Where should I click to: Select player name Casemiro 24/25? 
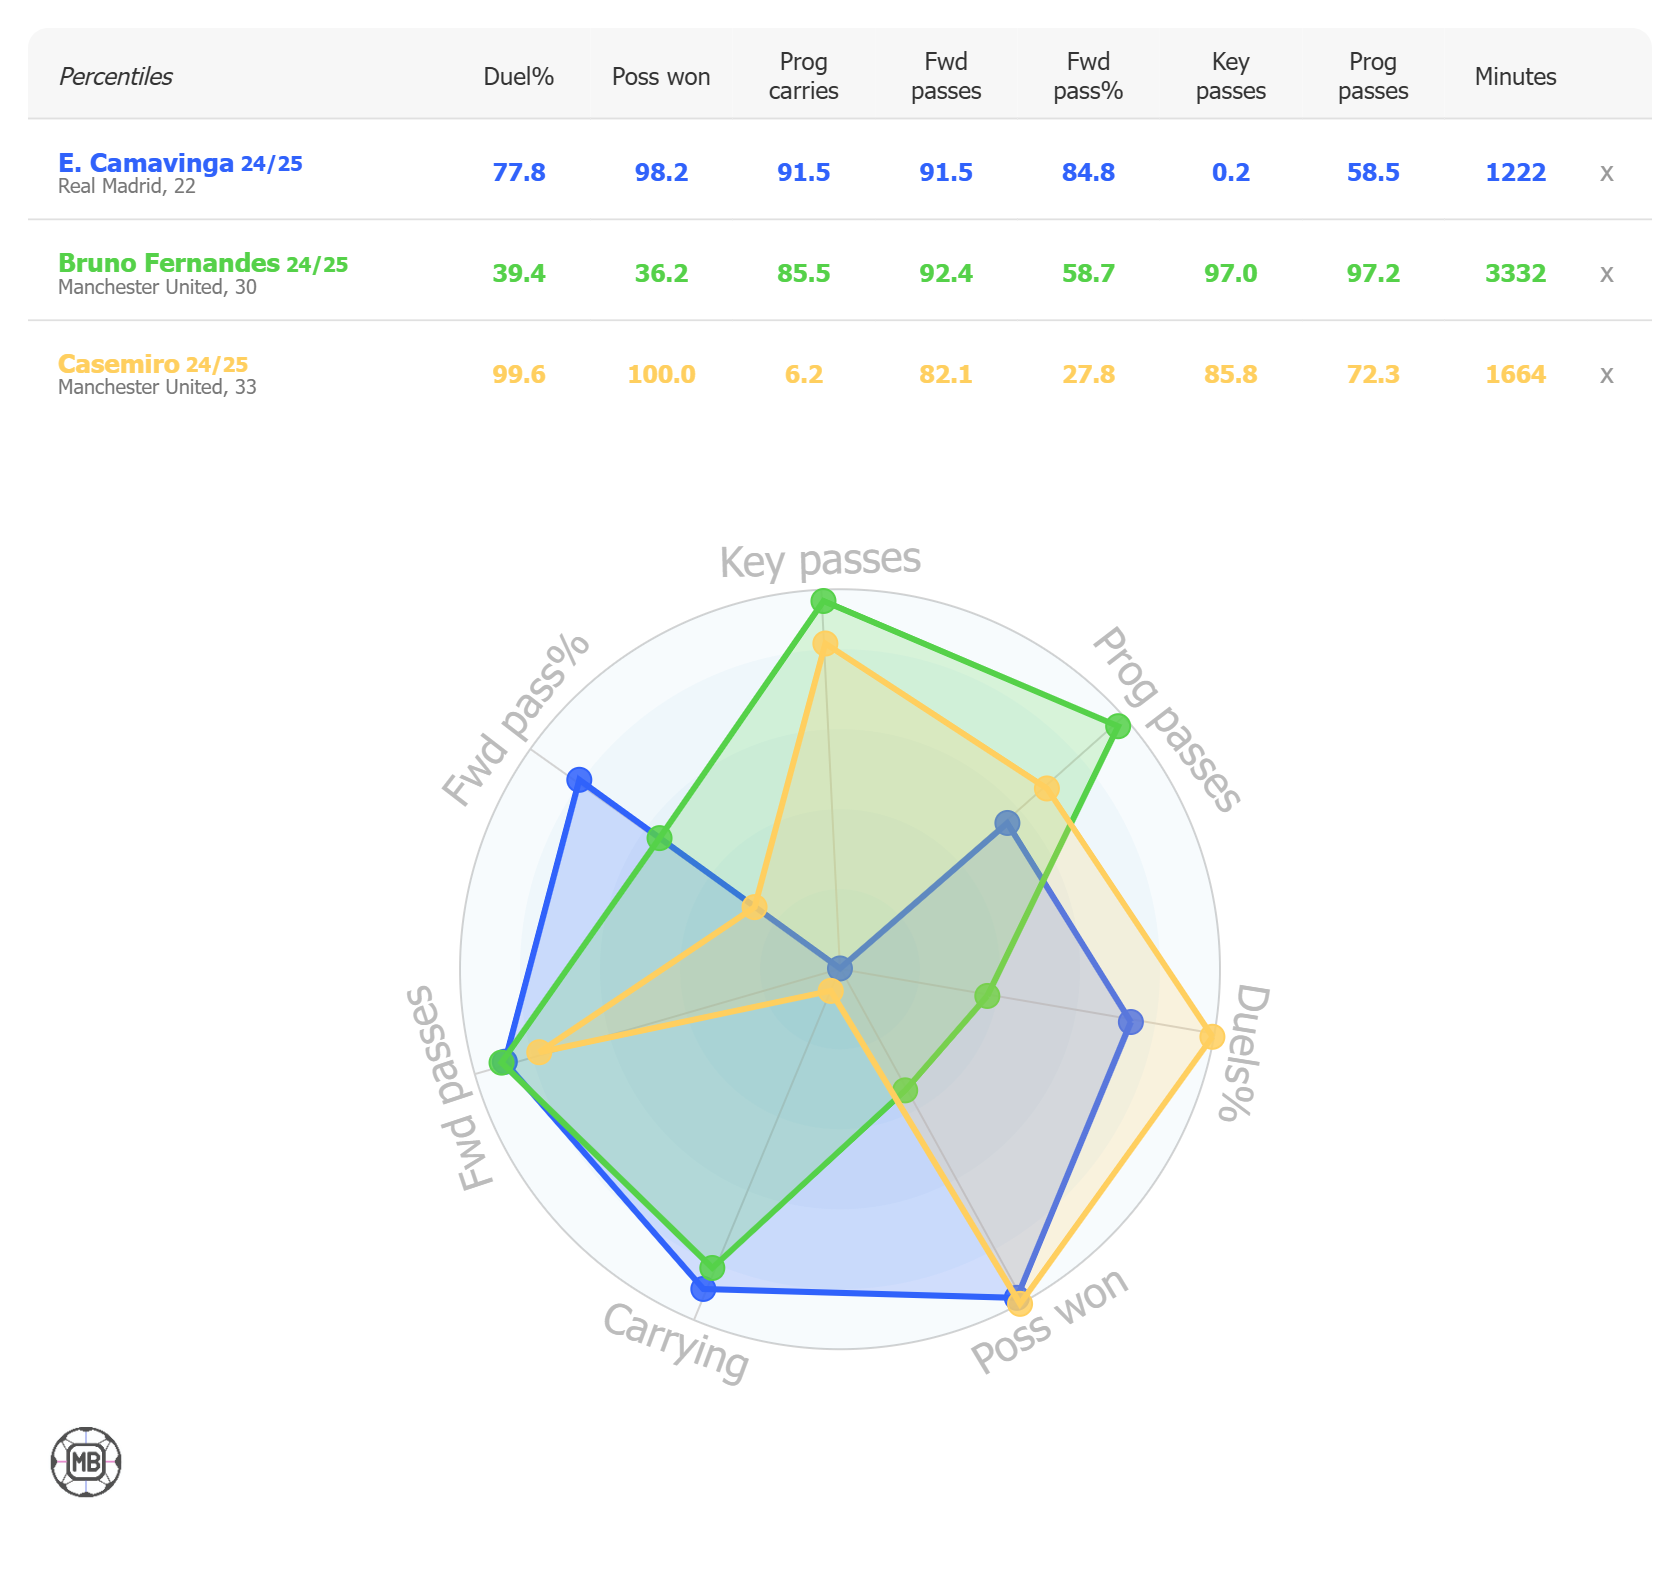(153, 364)
